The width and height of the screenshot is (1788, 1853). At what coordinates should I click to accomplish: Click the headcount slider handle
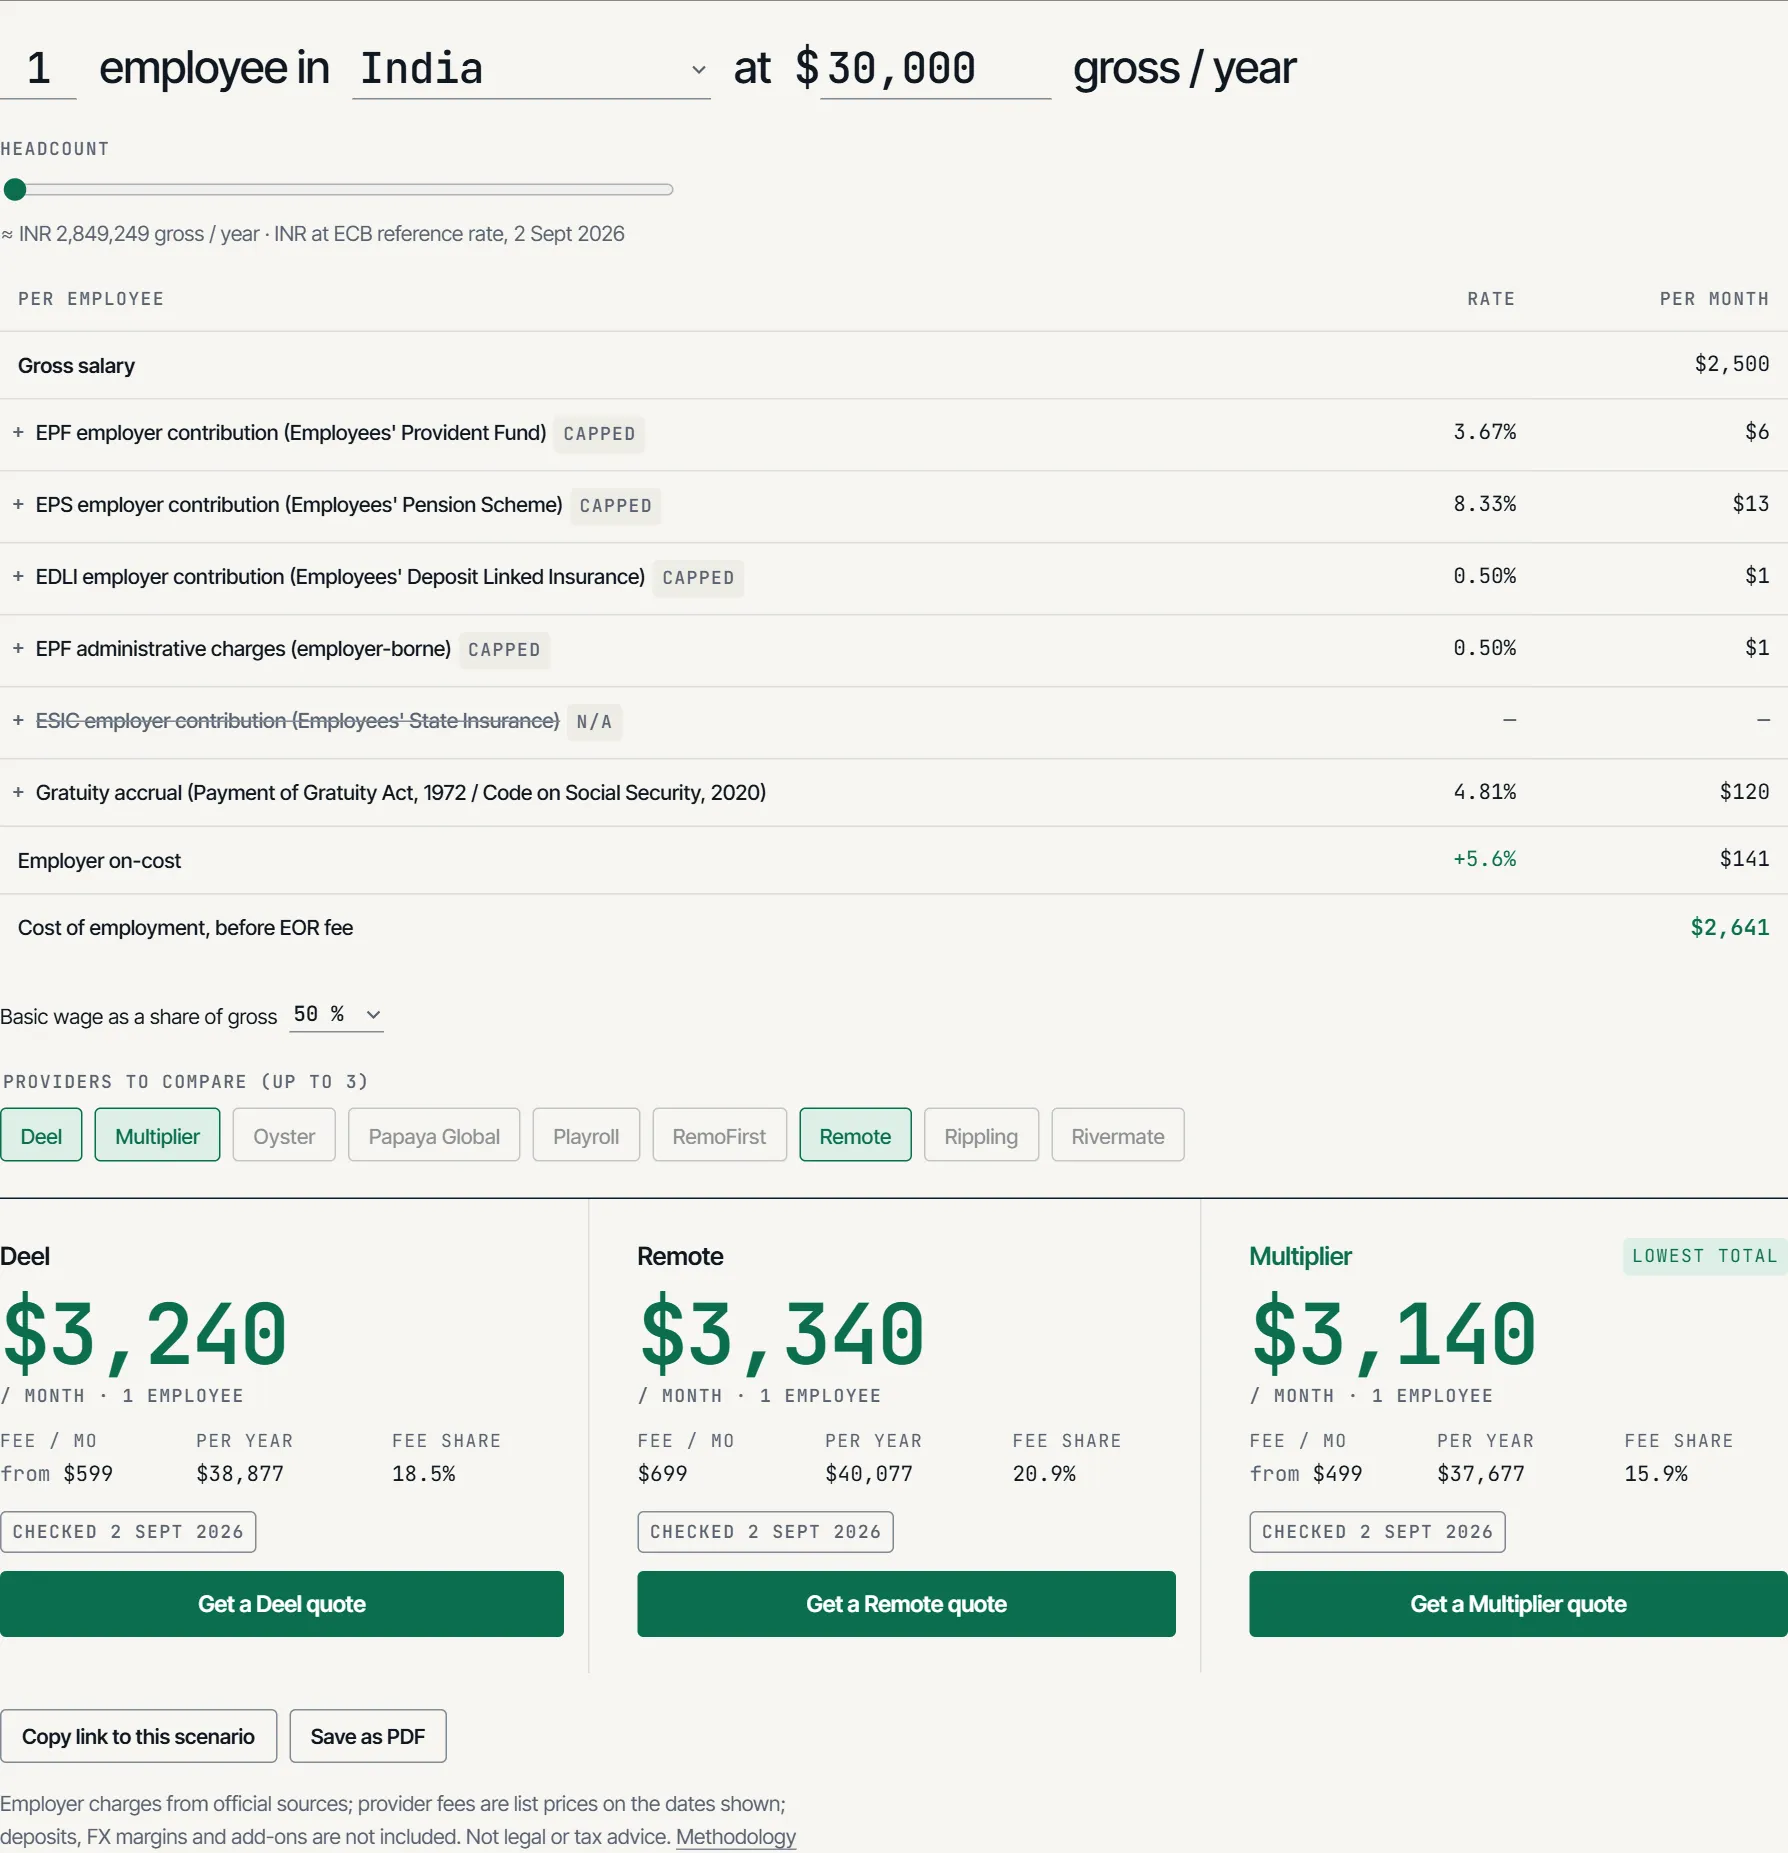(x=15, y=189)
